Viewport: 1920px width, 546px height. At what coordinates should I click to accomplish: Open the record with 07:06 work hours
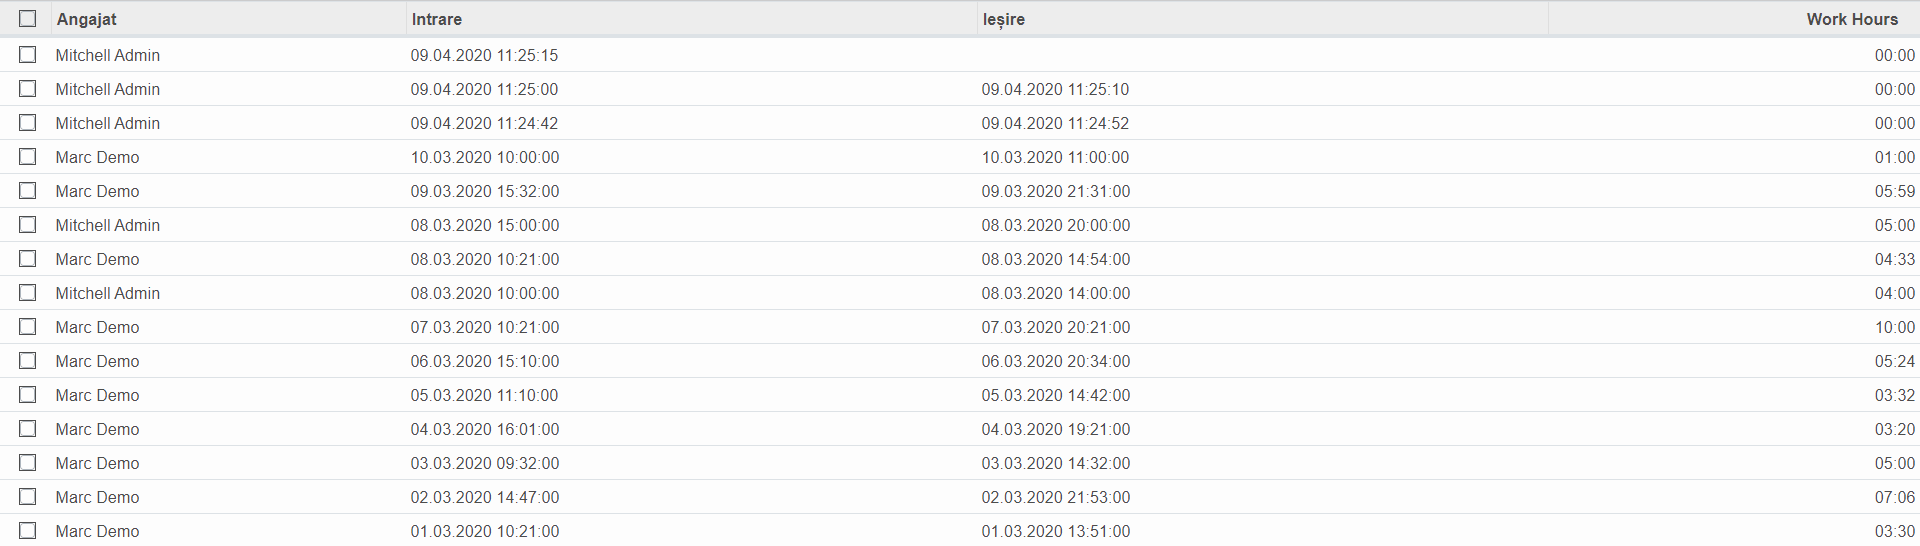coord(1894,497)
